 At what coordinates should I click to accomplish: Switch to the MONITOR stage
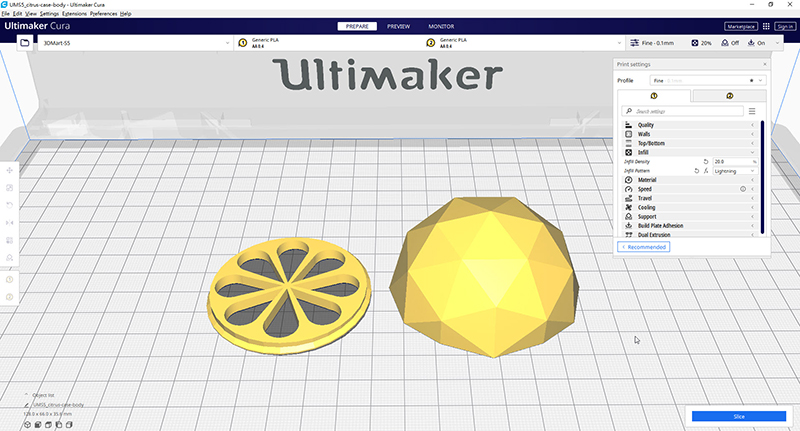pyautogui.click(x=441, y=27)
